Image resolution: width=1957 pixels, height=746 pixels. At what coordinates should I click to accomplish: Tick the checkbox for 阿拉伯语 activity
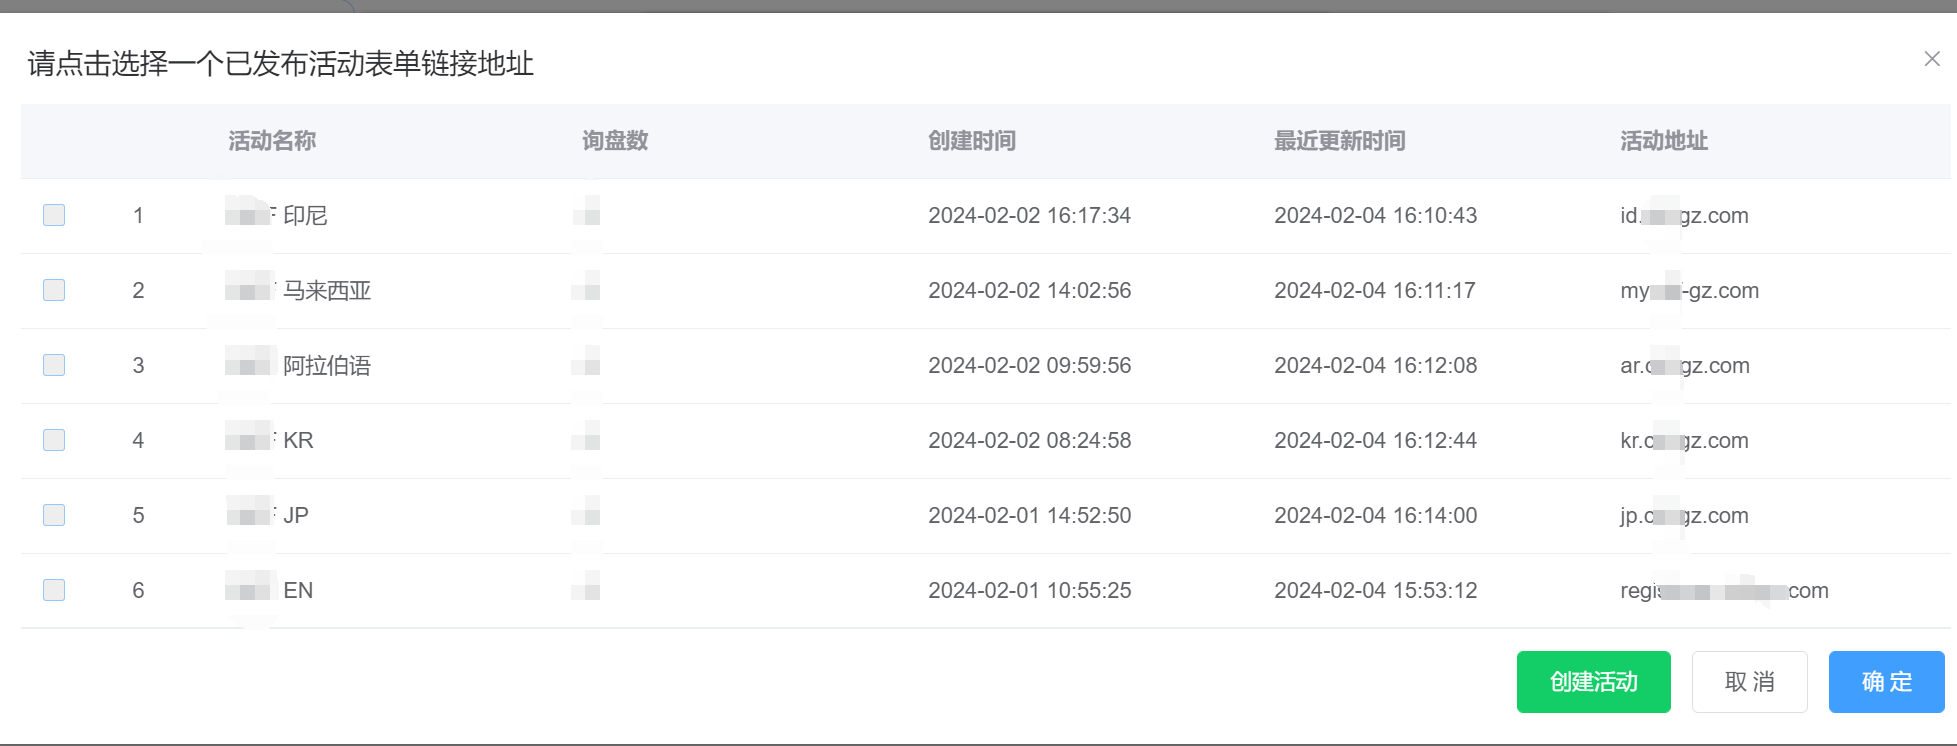(54, 365)
